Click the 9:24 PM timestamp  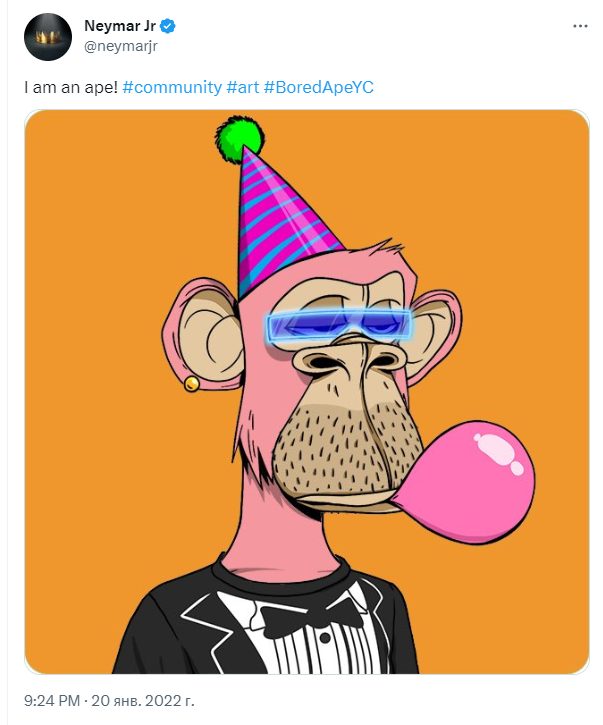[52, 700]
